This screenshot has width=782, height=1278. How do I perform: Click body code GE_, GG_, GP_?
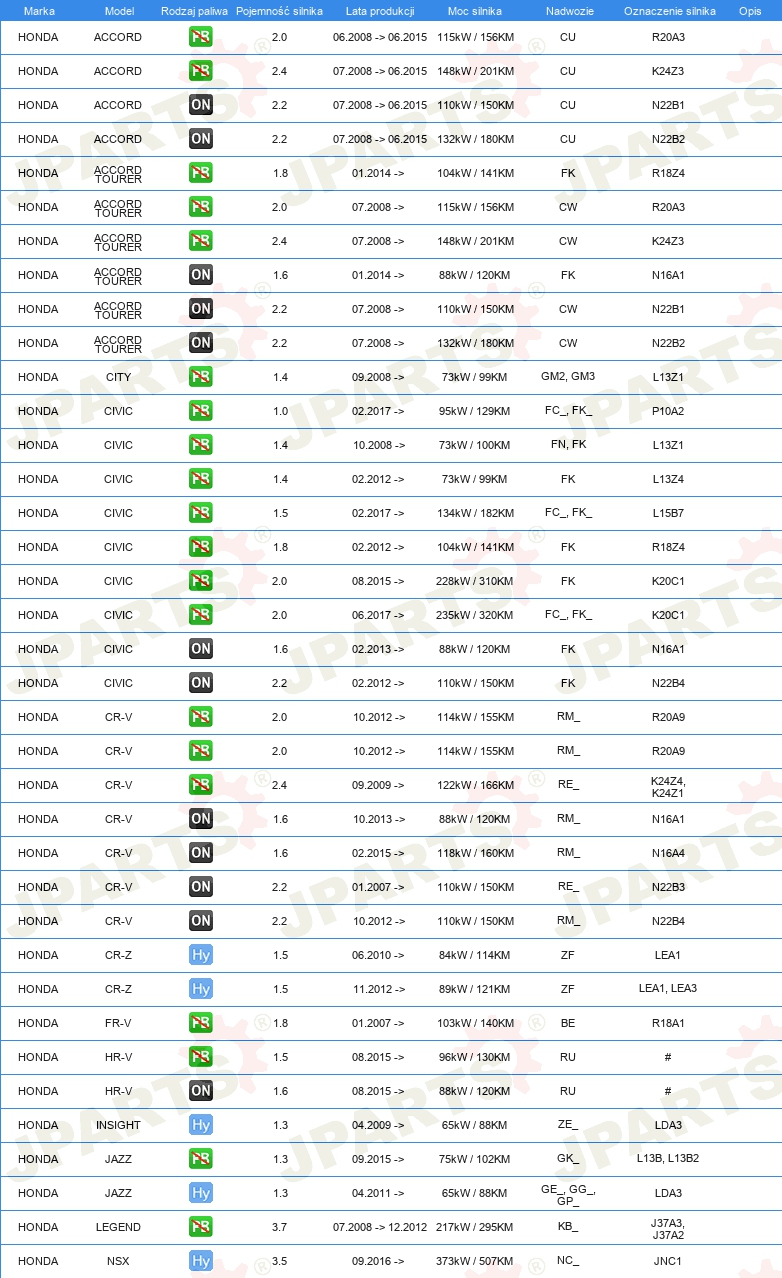click(568, 1194)
